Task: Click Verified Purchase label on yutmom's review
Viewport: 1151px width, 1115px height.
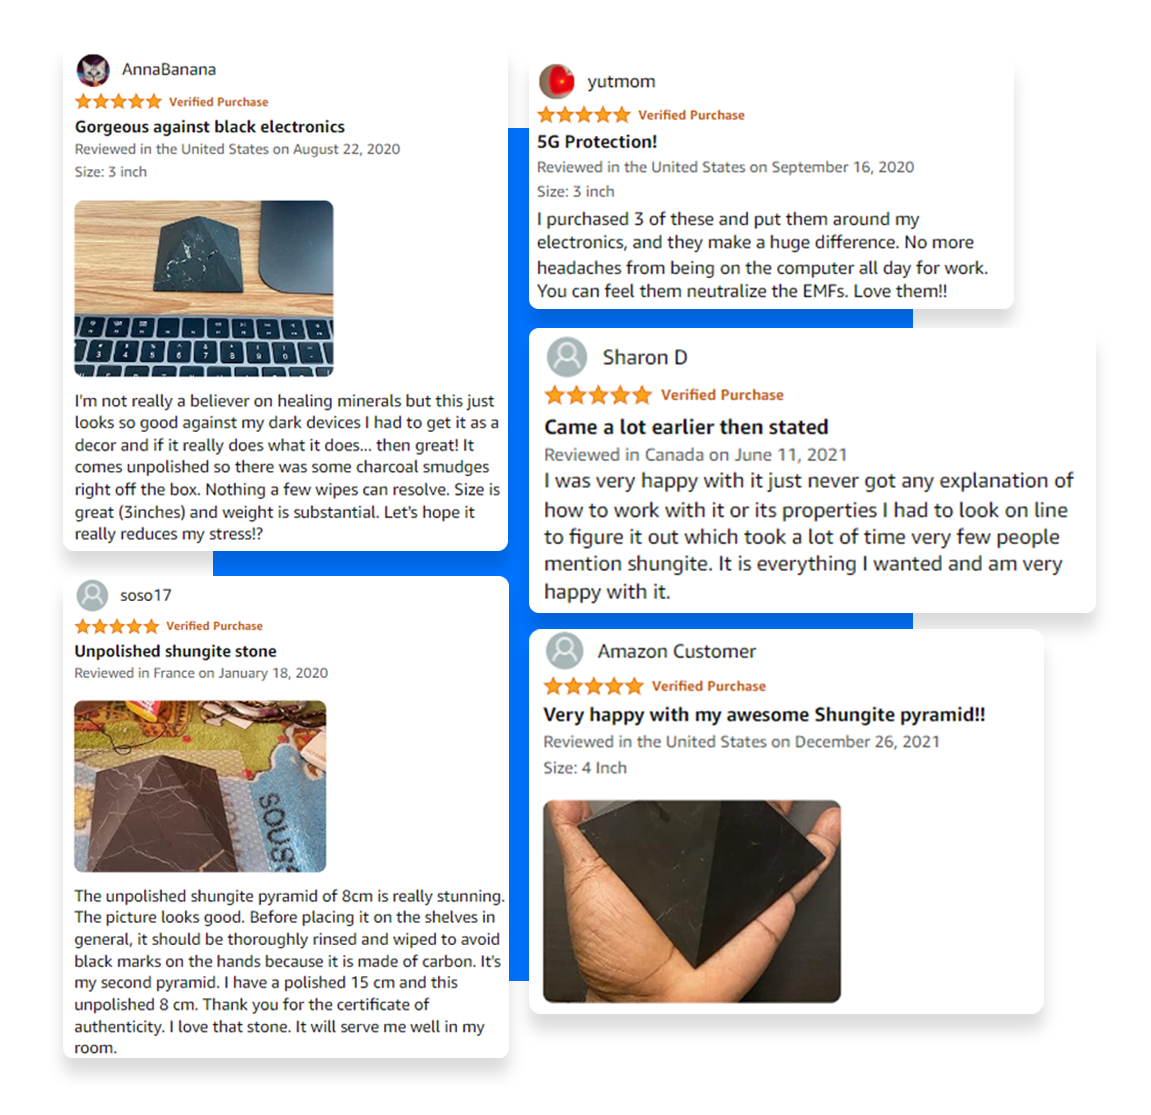Action: 691,115
